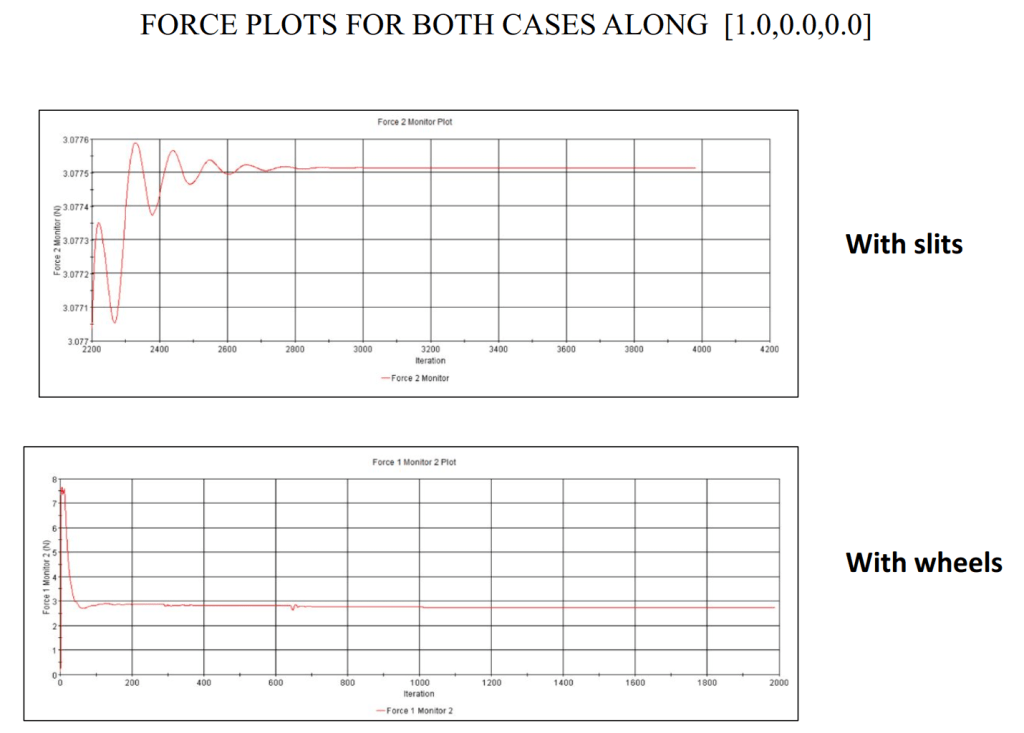The height and width of the screenshot is (733, 1024).
Task: Click the 'Force 2 Monitor (N)' y-axis label
Action: click(x=53, y=240)
